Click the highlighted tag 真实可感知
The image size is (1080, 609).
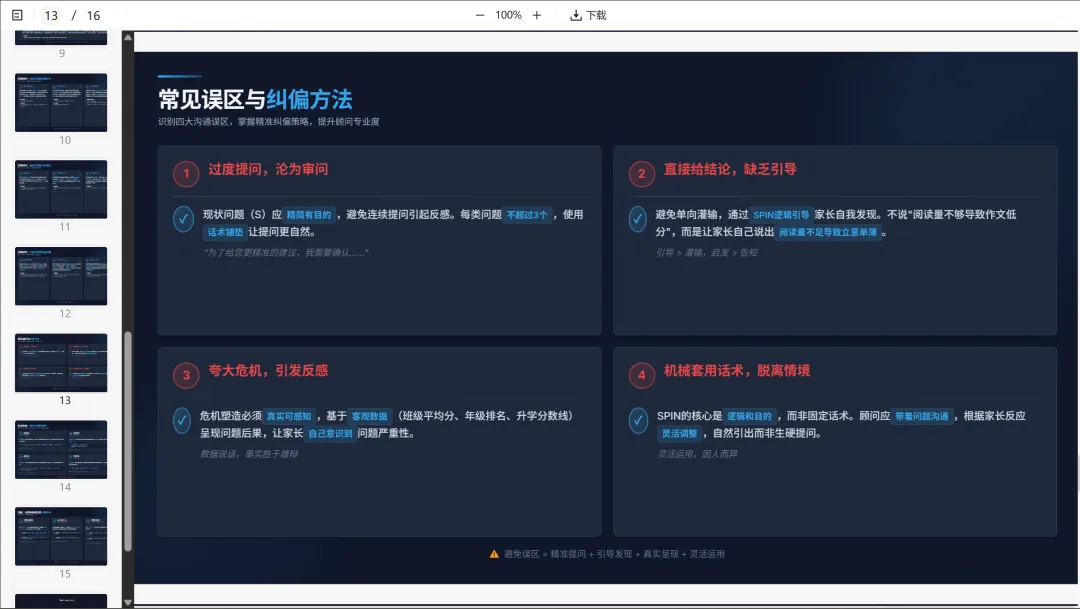click(289, 416)
